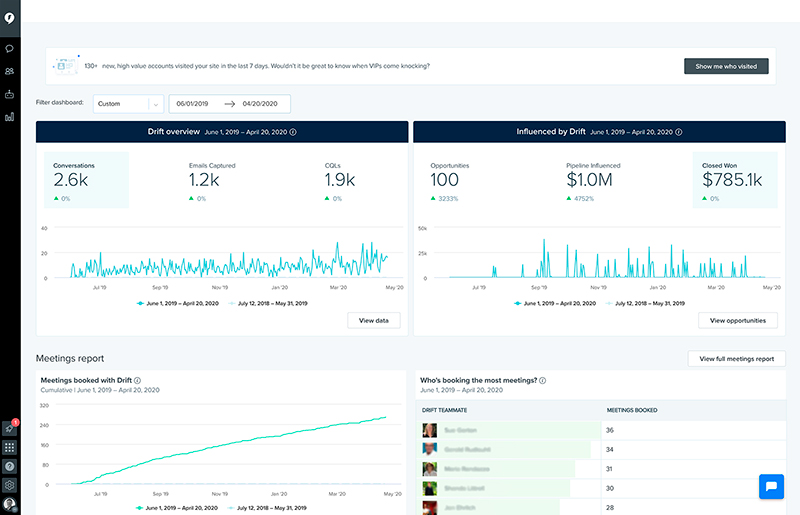Open the apps grid icon in sidebar
Image resolution: width=800 pixels, height=515 pixels.
[x=9, y=447]
